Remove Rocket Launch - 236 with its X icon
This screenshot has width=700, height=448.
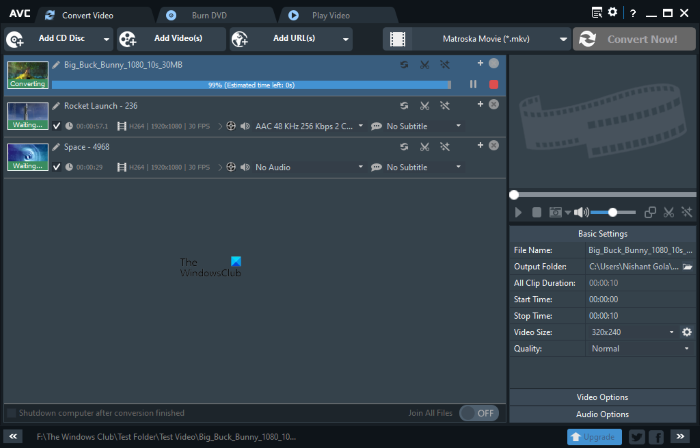(x=494, y=104)
